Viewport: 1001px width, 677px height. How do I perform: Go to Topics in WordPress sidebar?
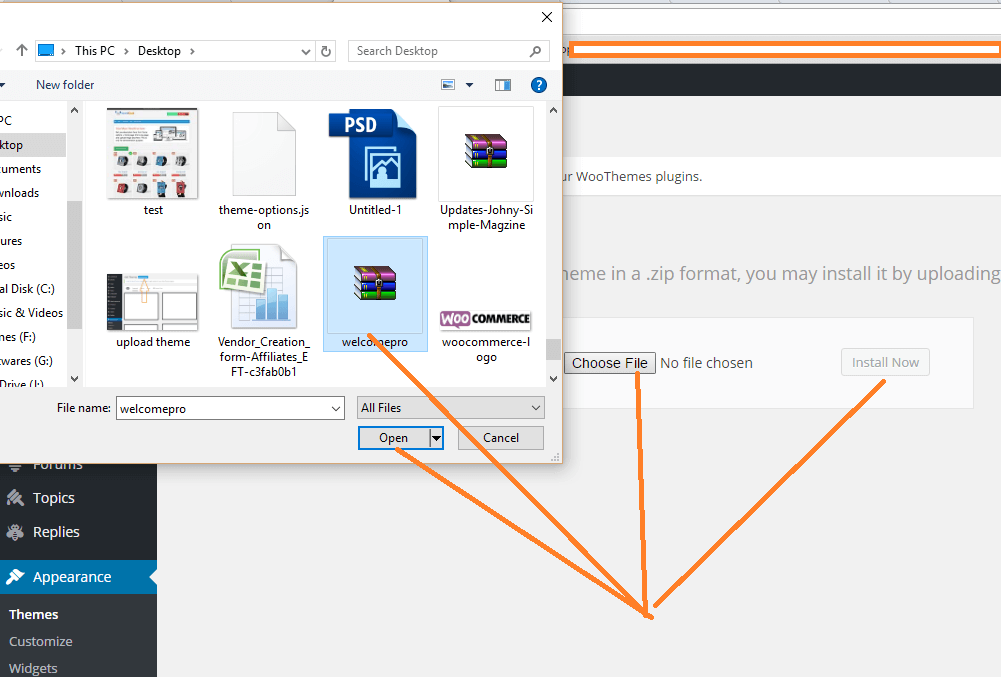tap(54, 498)
